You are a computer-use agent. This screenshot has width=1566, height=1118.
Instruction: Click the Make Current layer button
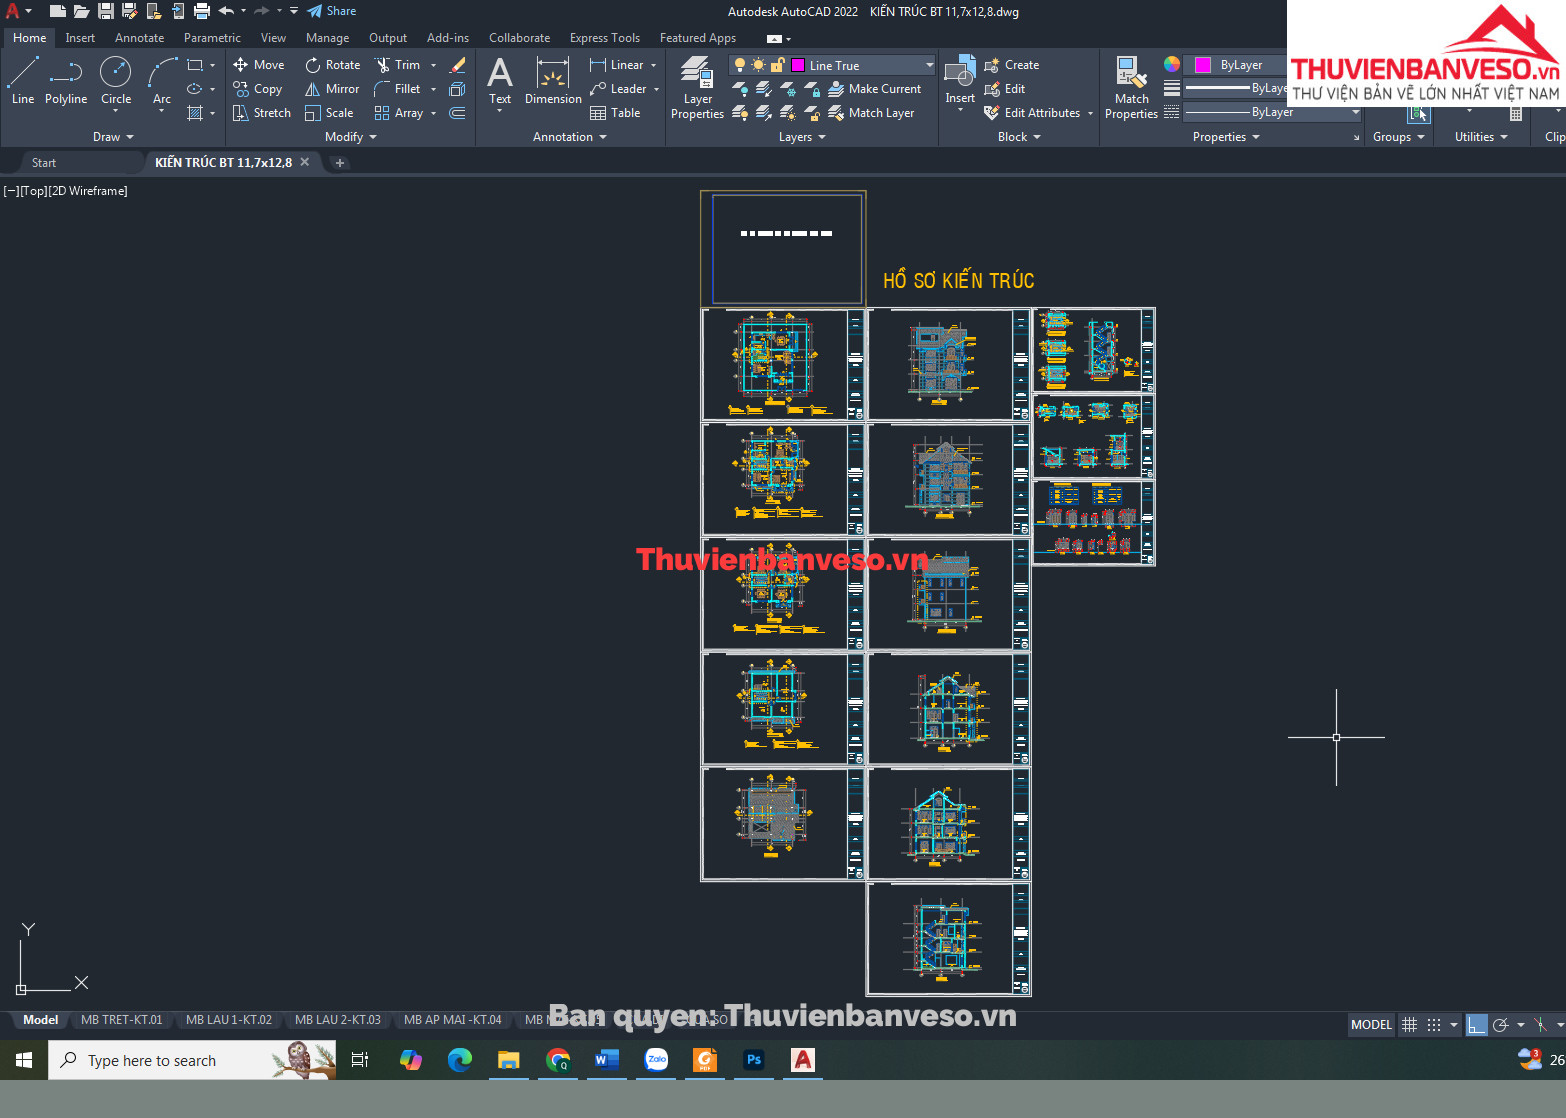tap(875, 89)
